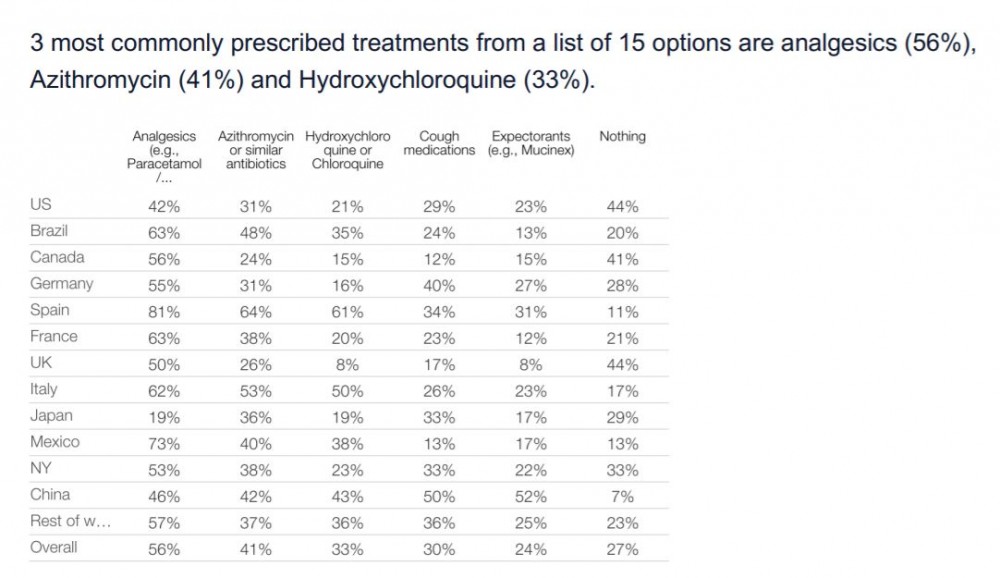
Task: Click the Expectorants (e.g., Mucinex) header
Action: coord(530,143)
